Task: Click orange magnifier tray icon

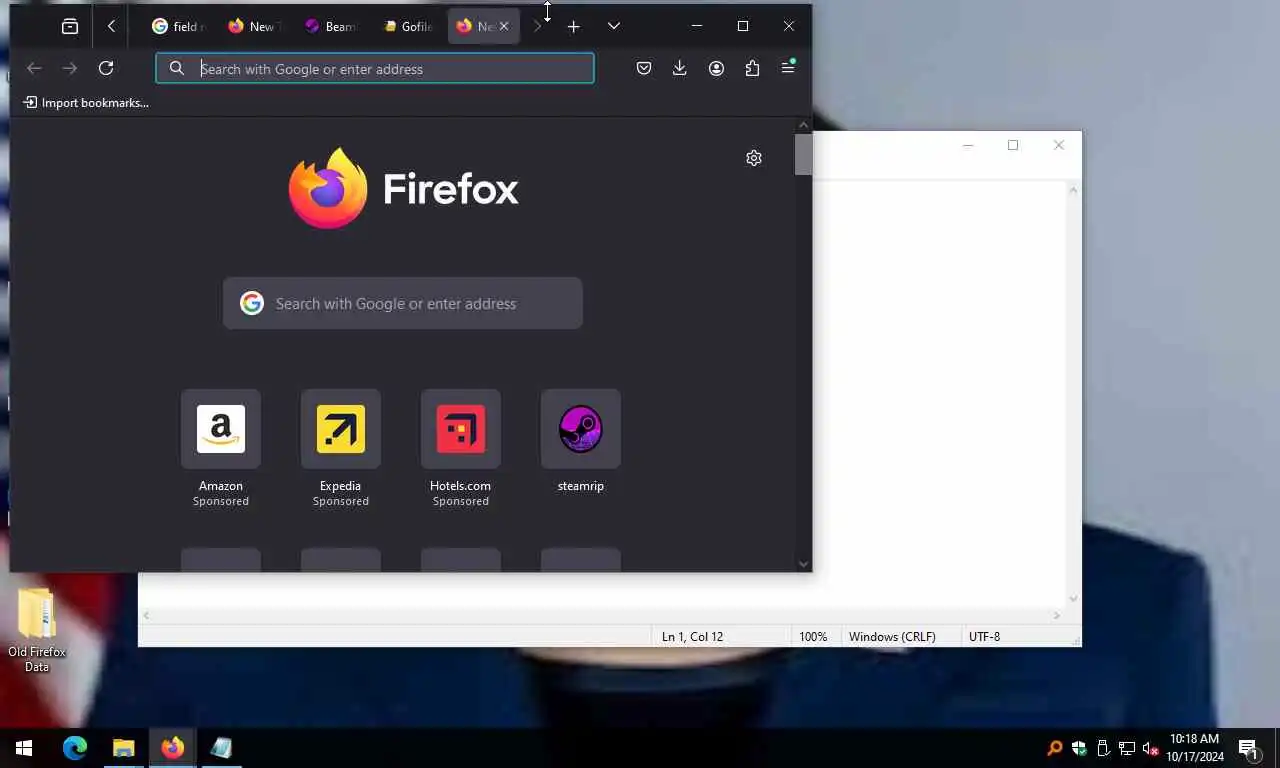Action: tap(1055, 748)
